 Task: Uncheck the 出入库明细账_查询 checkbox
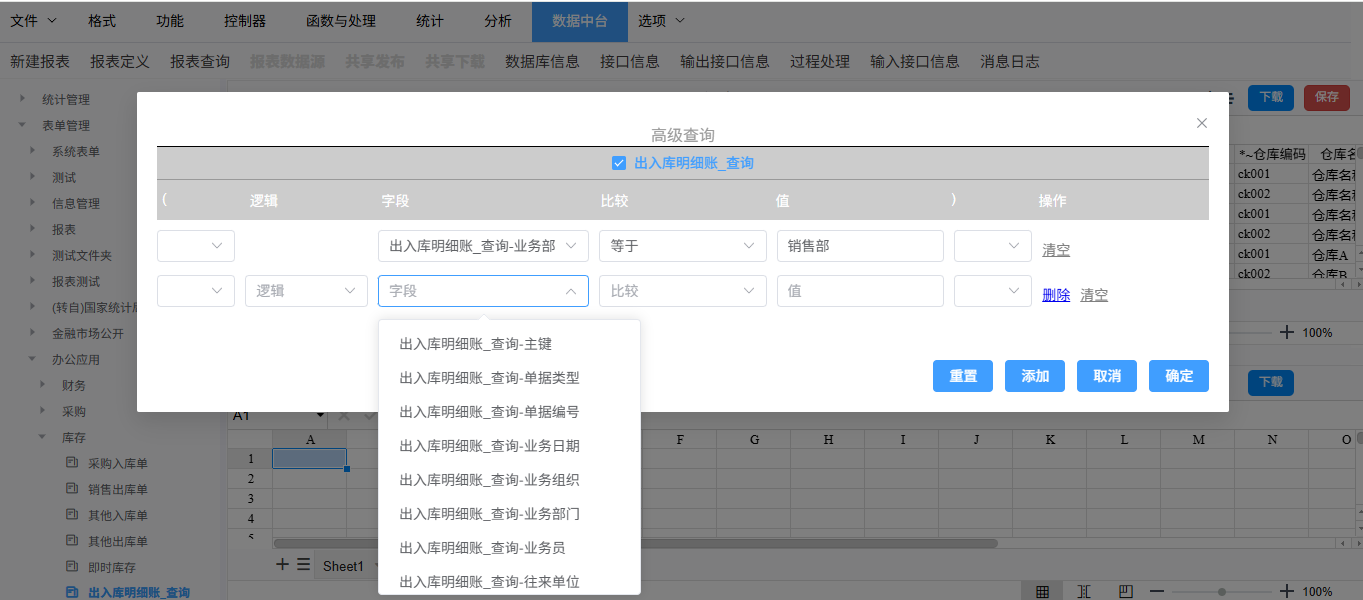(x=619, y=163)
